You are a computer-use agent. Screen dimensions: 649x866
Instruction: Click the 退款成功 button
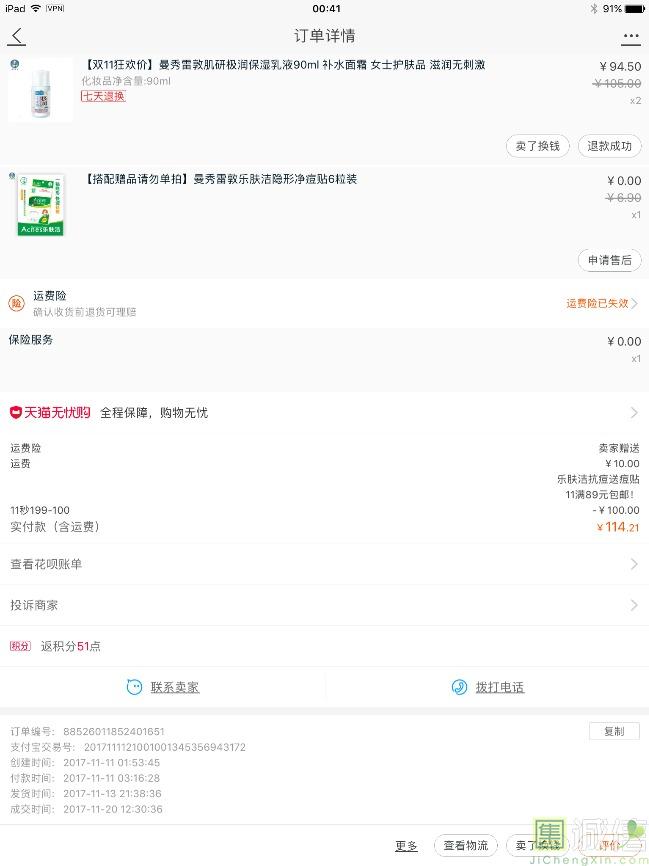pyautogui.click(x=609, y=146)
